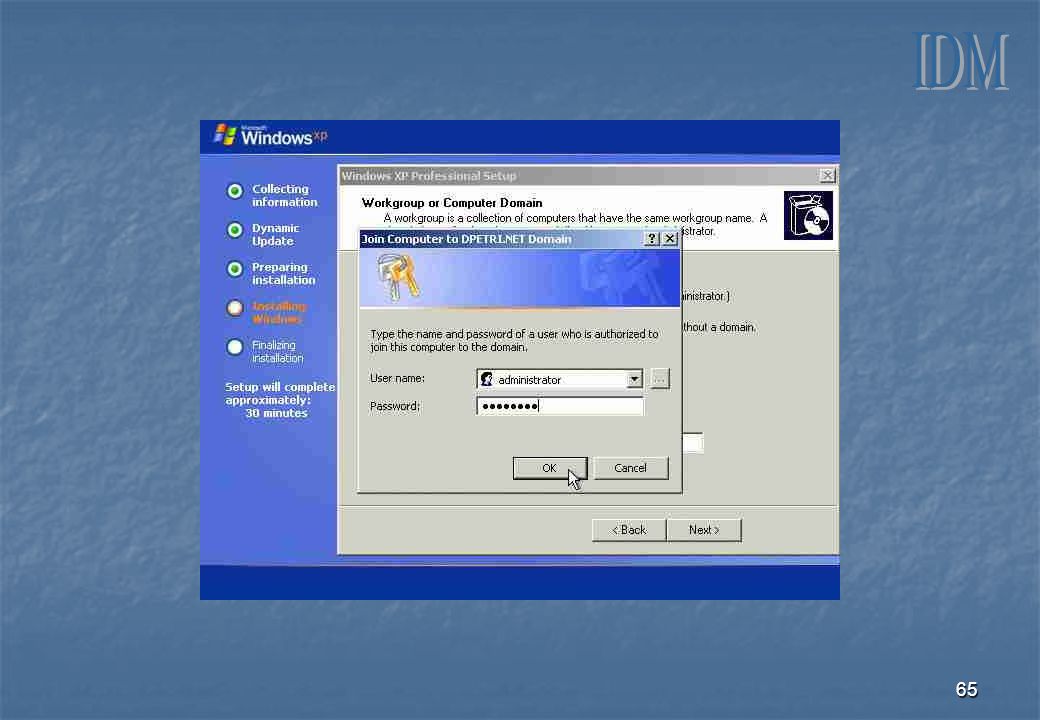
Task: Click OK in the Join Computer dialog
Action: 549,468
